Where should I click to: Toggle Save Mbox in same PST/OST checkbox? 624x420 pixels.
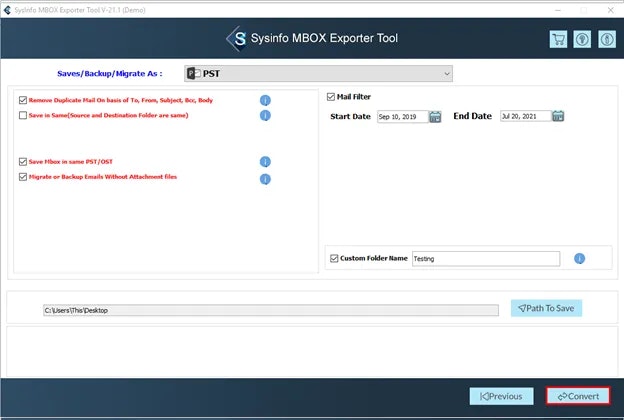tap(23, 161)
